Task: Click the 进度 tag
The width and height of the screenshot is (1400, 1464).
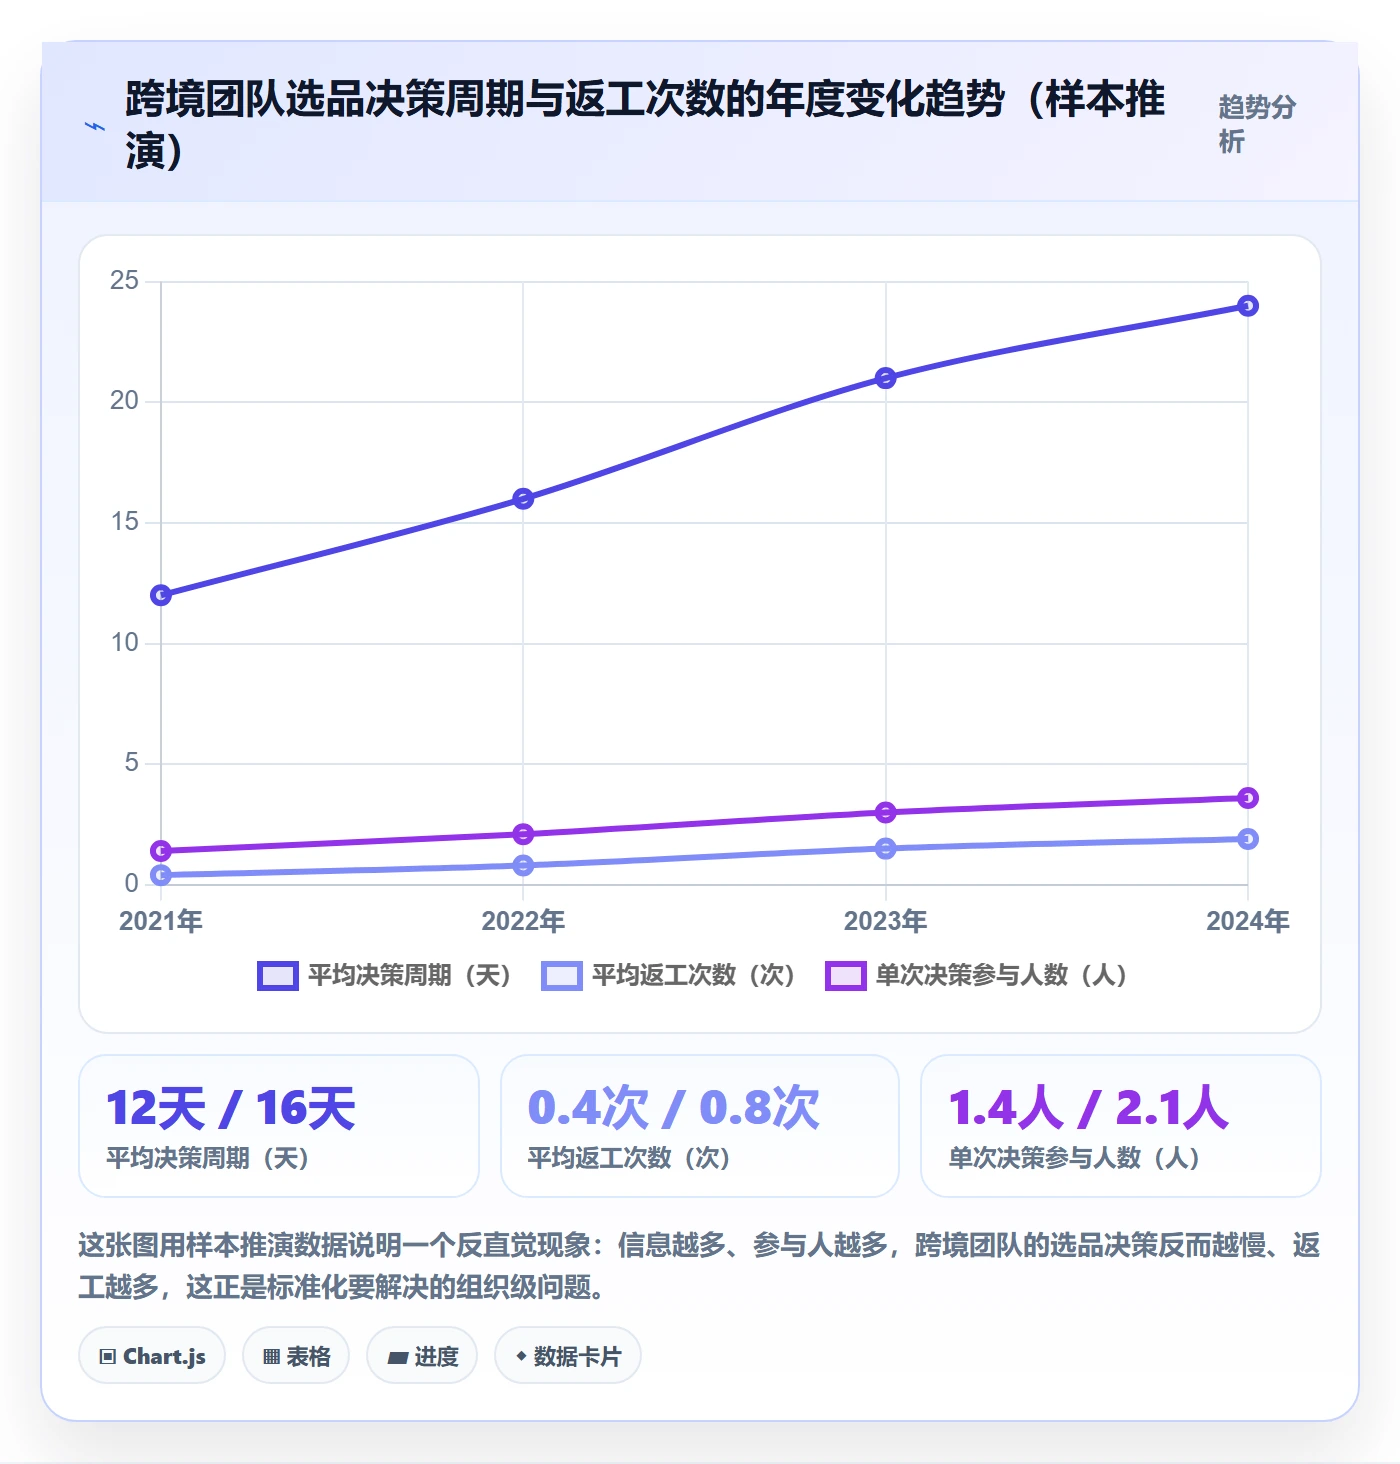Action: tap(422, 1356)
